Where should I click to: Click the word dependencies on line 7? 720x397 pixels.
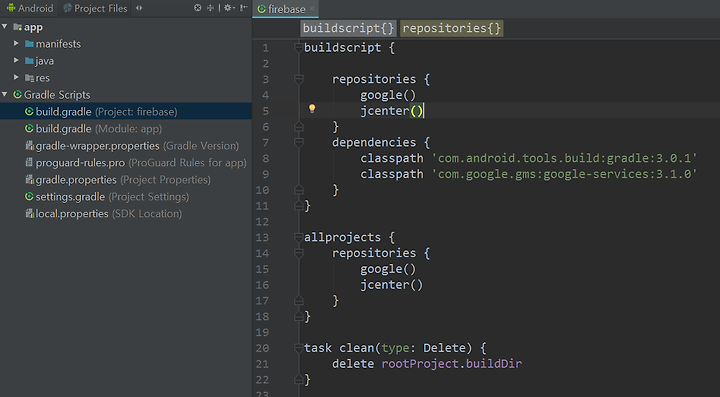coord(374,143)
